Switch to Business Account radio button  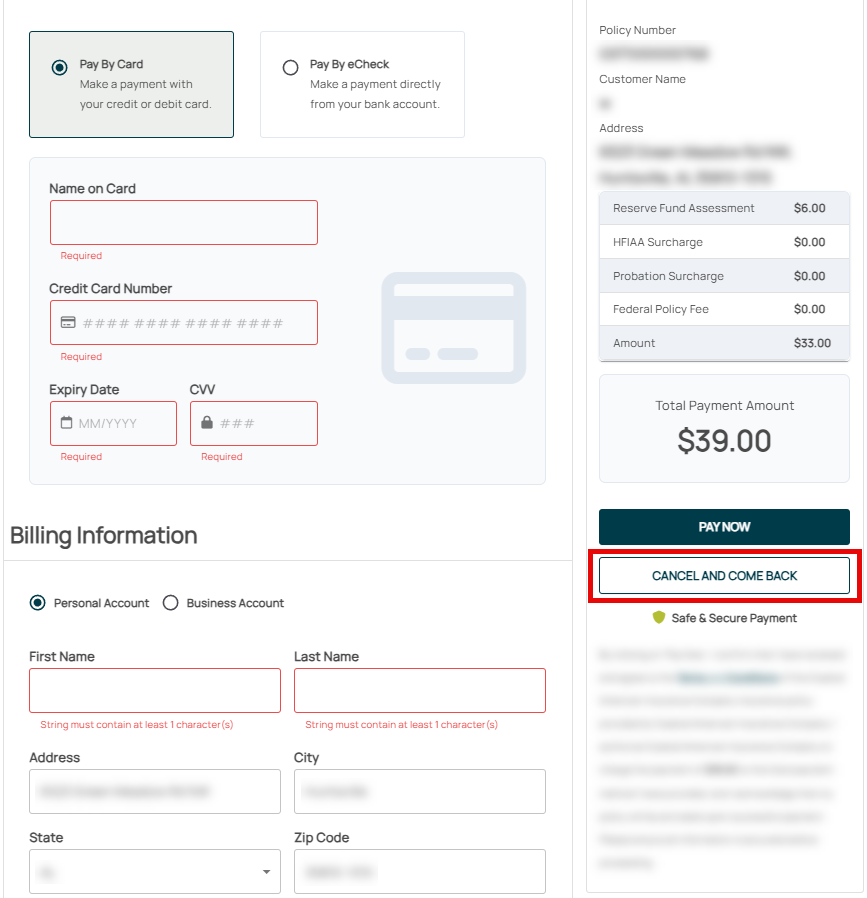(171, 603)
